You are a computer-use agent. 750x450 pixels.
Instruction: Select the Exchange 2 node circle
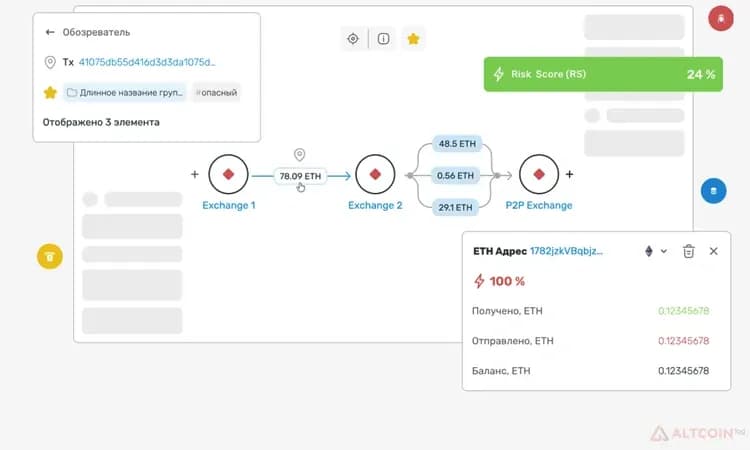point(375,174)
